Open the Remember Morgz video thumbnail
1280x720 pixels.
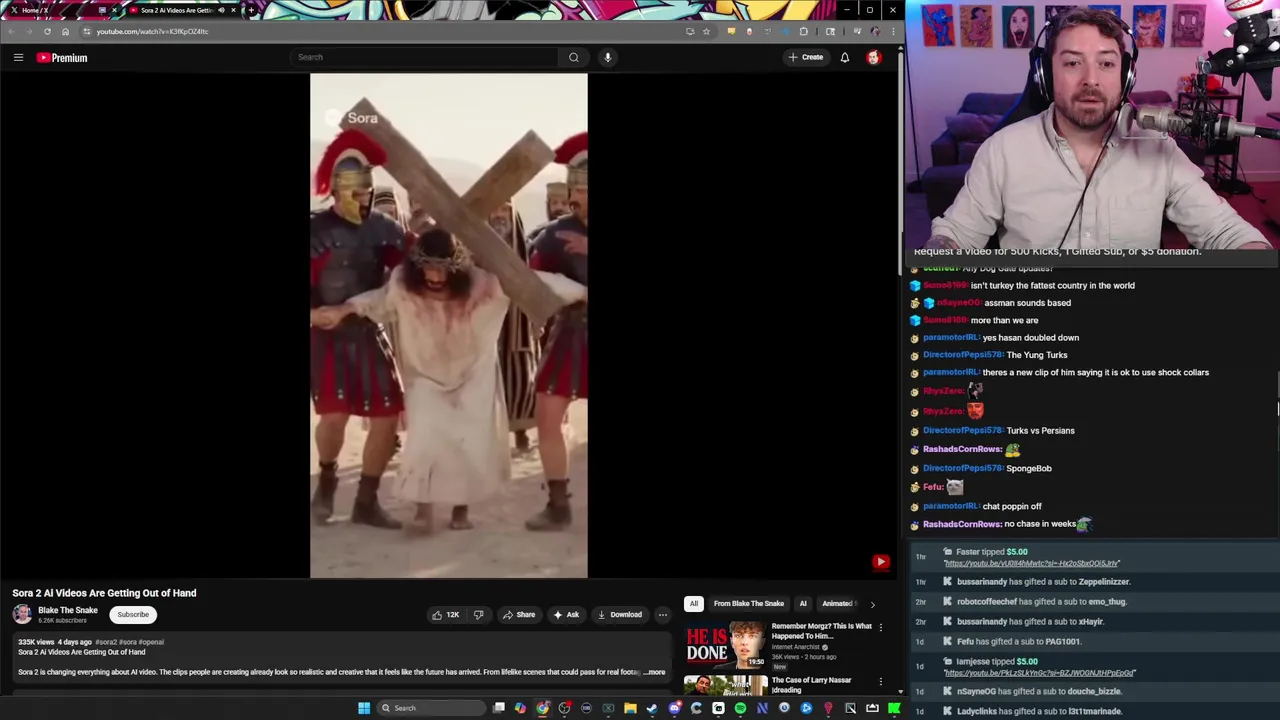[x=726, y=646]
